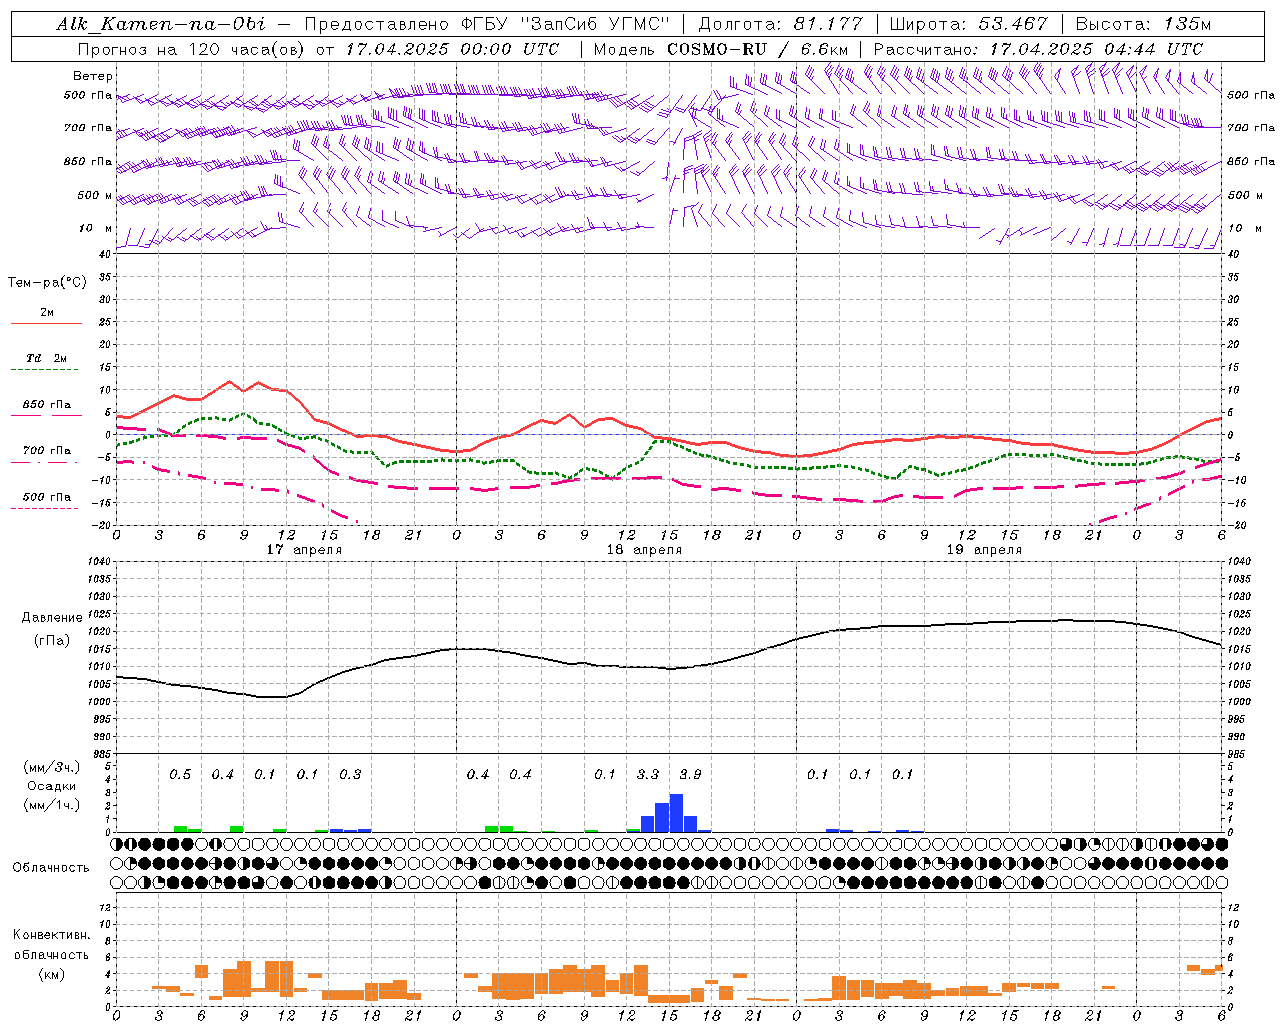Screen dimensions: 1280x1024
Task: Click the (мм/3ч.) precipitation unit label
Action: pos(52,767)
